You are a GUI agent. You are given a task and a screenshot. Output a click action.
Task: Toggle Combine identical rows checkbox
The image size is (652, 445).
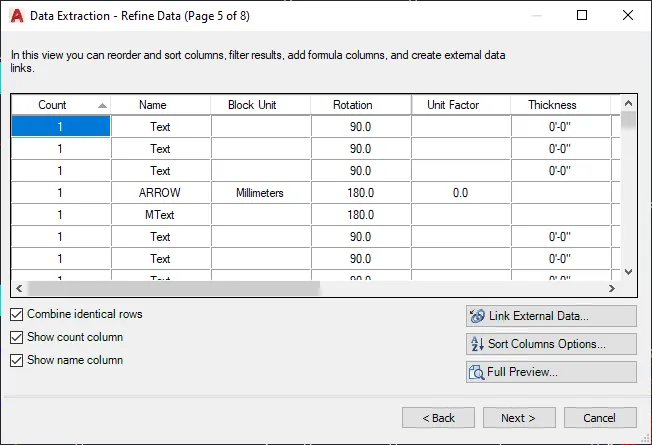pyautogui.click(x=16, y=314)
